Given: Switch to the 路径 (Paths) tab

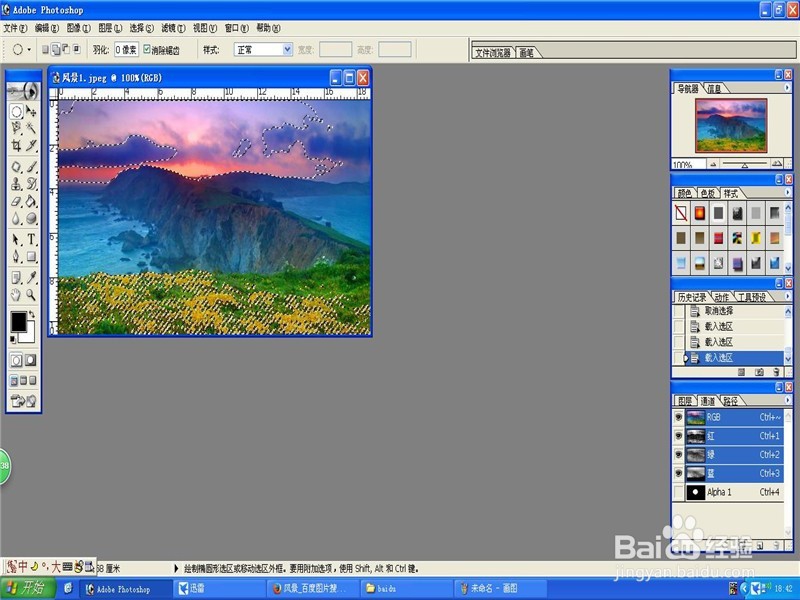Looking at the screenshot, I should pyautogui.click(x=730, y=401).
